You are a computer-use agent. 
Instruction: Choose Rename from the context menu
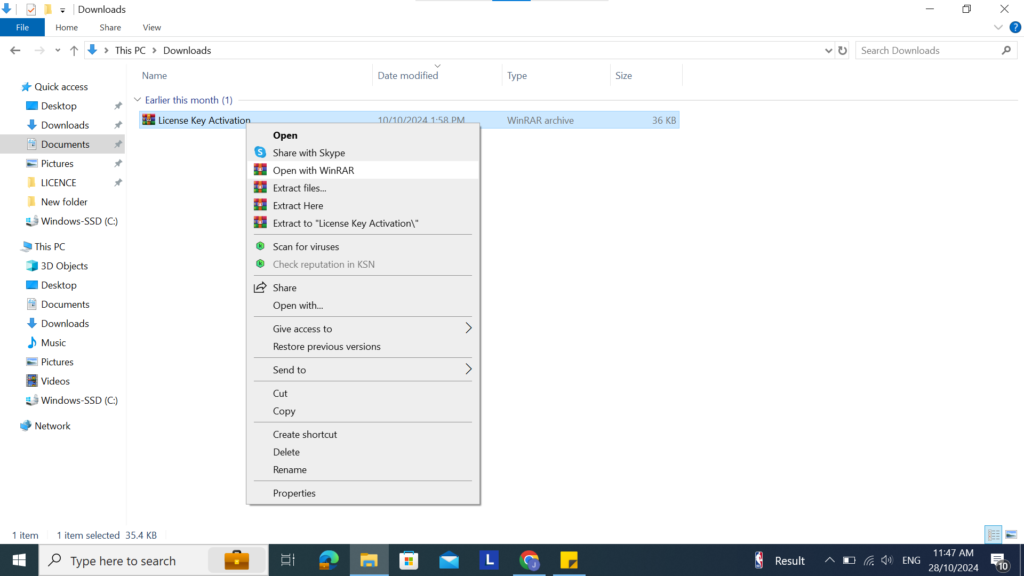pyautogui.click(x=363, y=470)
